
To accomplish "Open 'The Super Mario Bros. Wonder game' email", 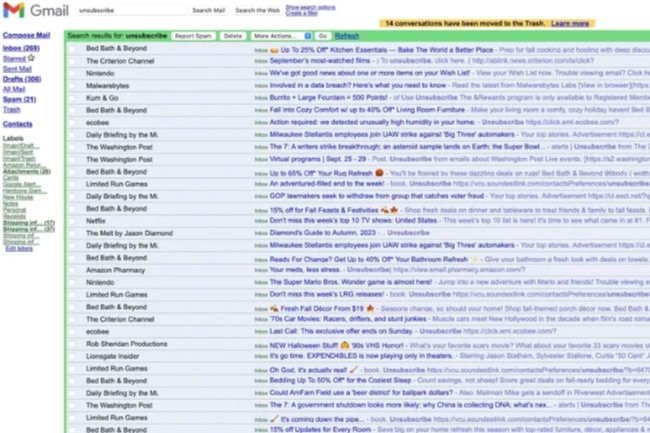I will point(351,282).
